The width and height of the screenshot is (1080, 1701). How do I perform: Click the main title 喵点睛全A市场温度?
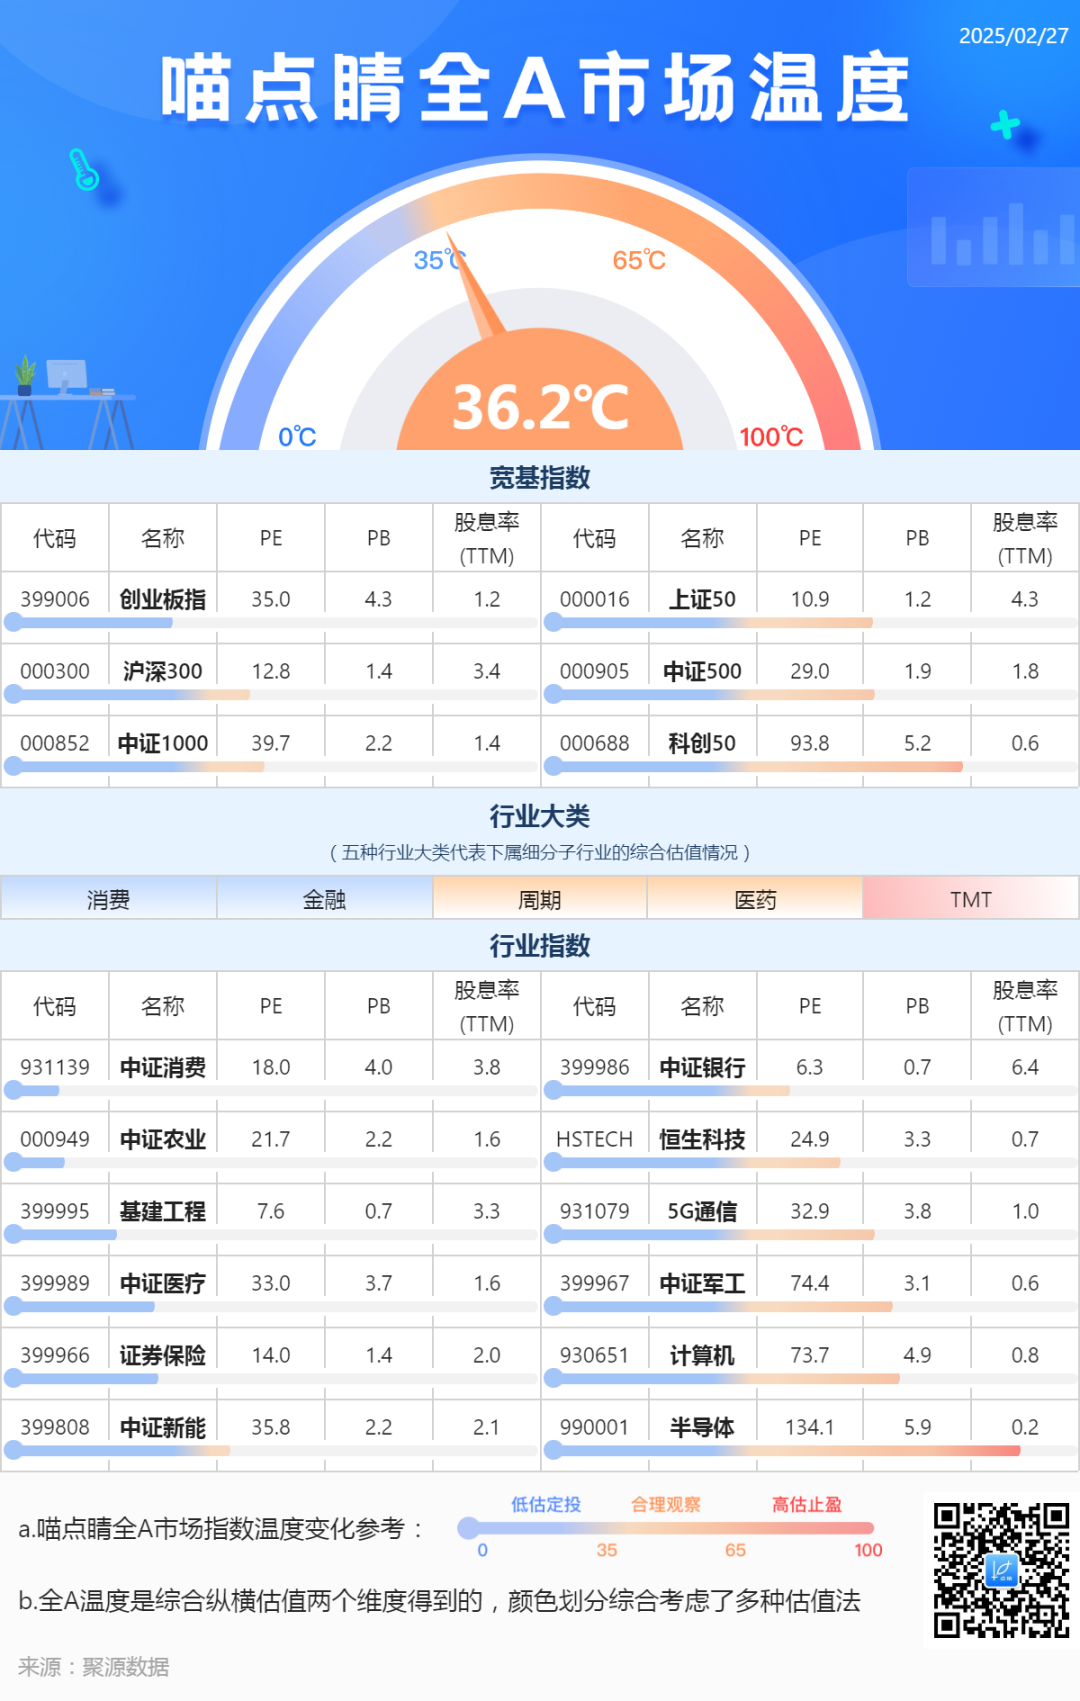535,88
